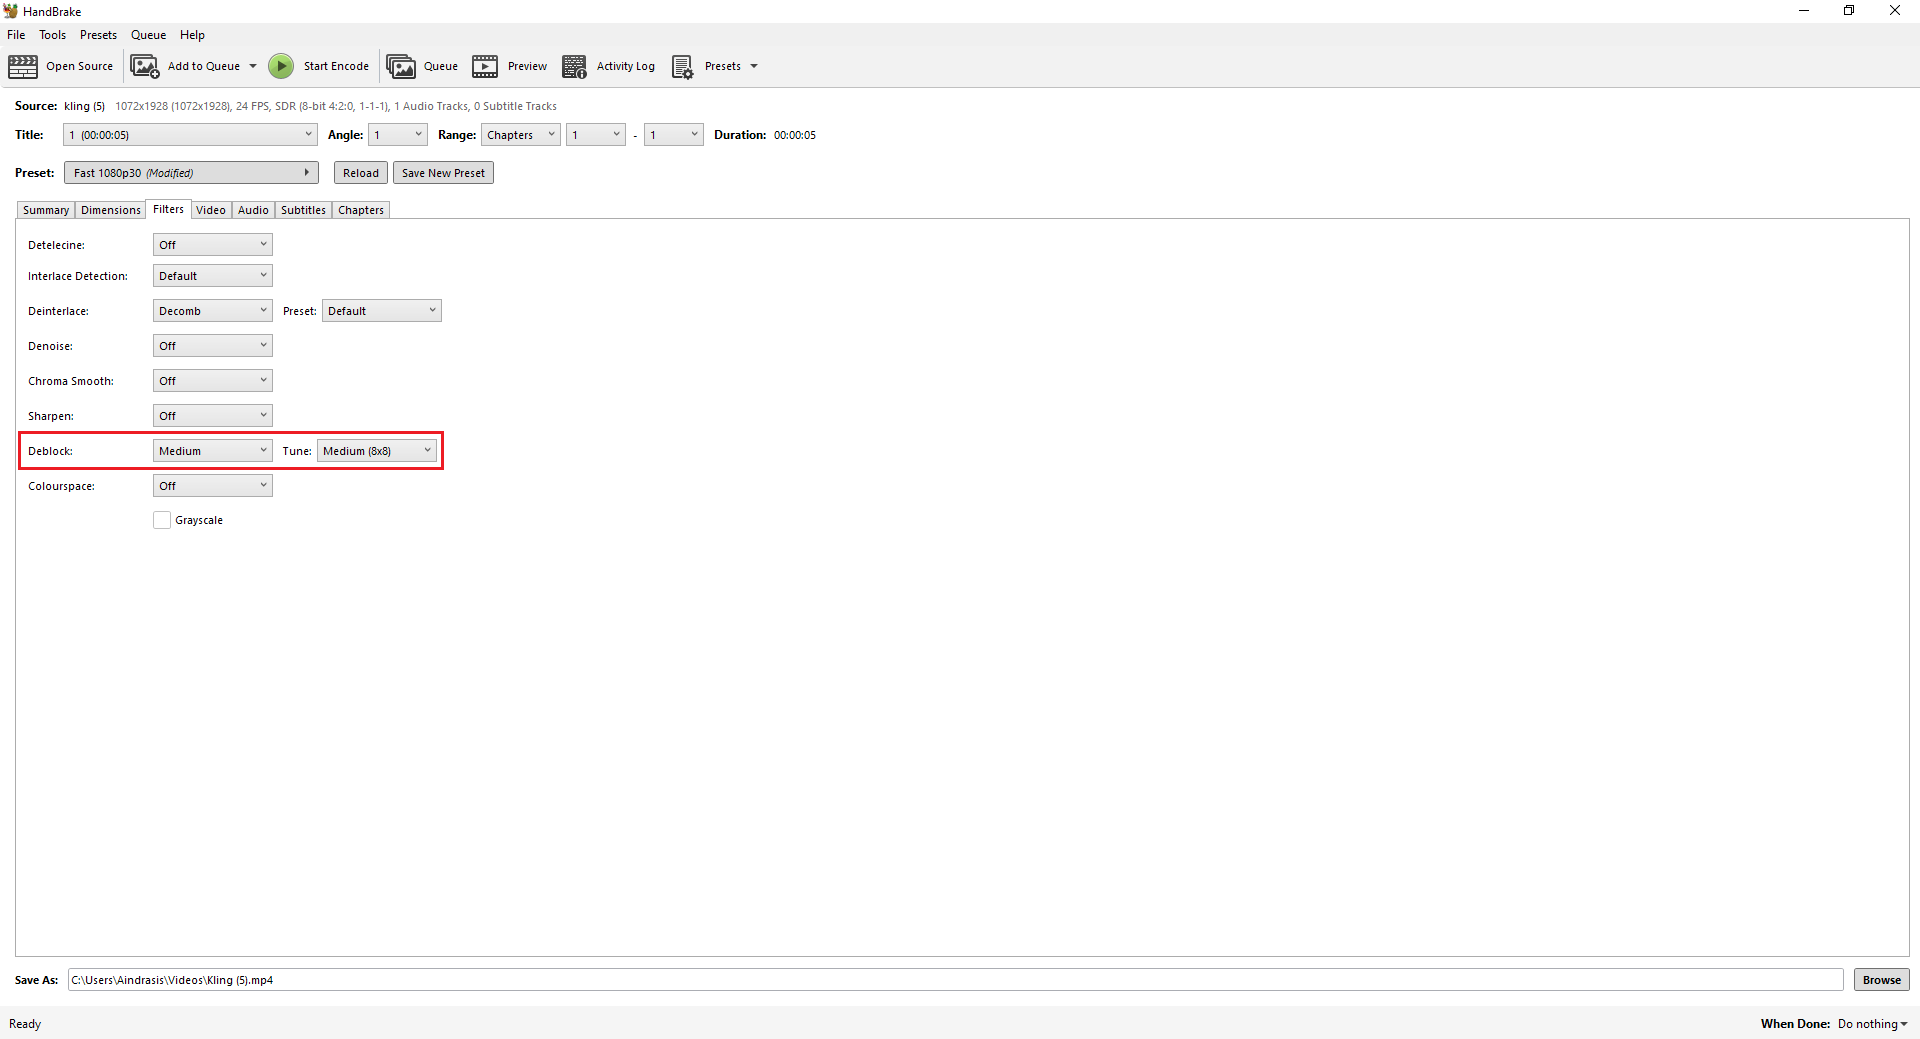This screenshot has width=1920, height=1039.
Task: Click the Open Source film icon
Action: [23, 67]
